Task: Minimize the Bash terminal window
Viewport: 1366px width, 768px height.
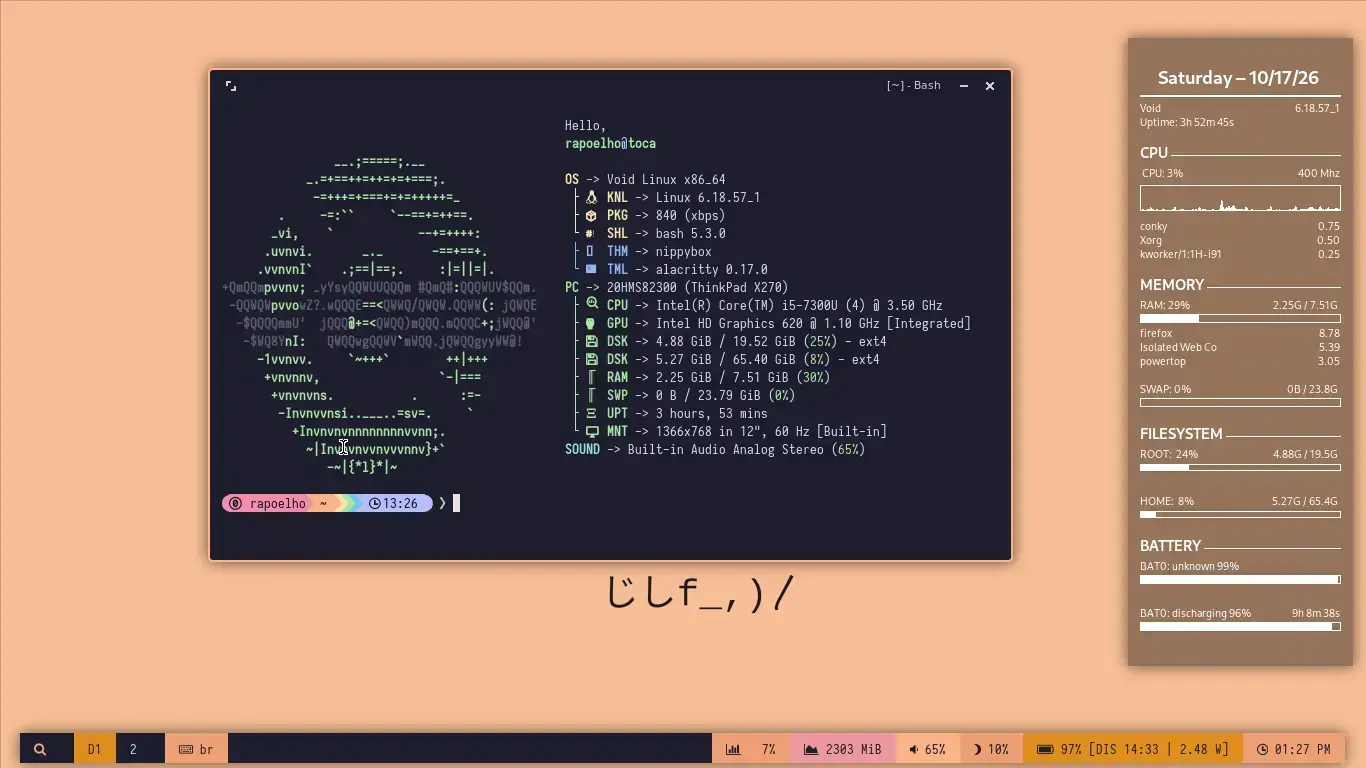Action: [x=964, y=86]
